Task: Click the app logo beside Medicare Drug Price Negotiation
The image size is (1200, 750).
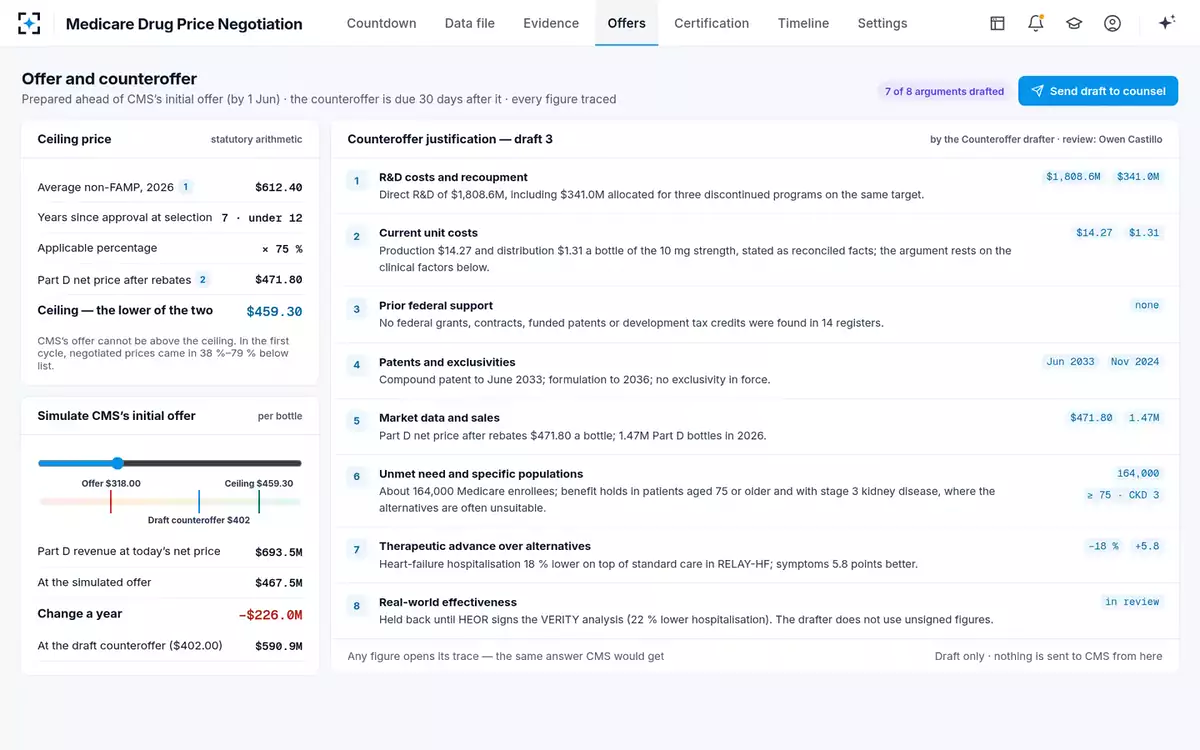Action: [30, 23]
